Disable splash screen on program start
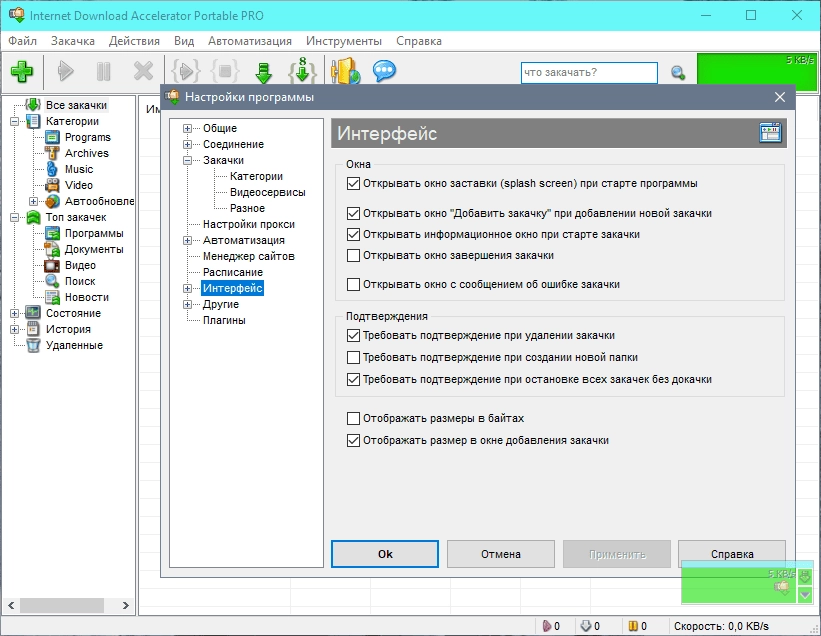Image resolution: width=821 pixels, height=636 pixels. 353,184
